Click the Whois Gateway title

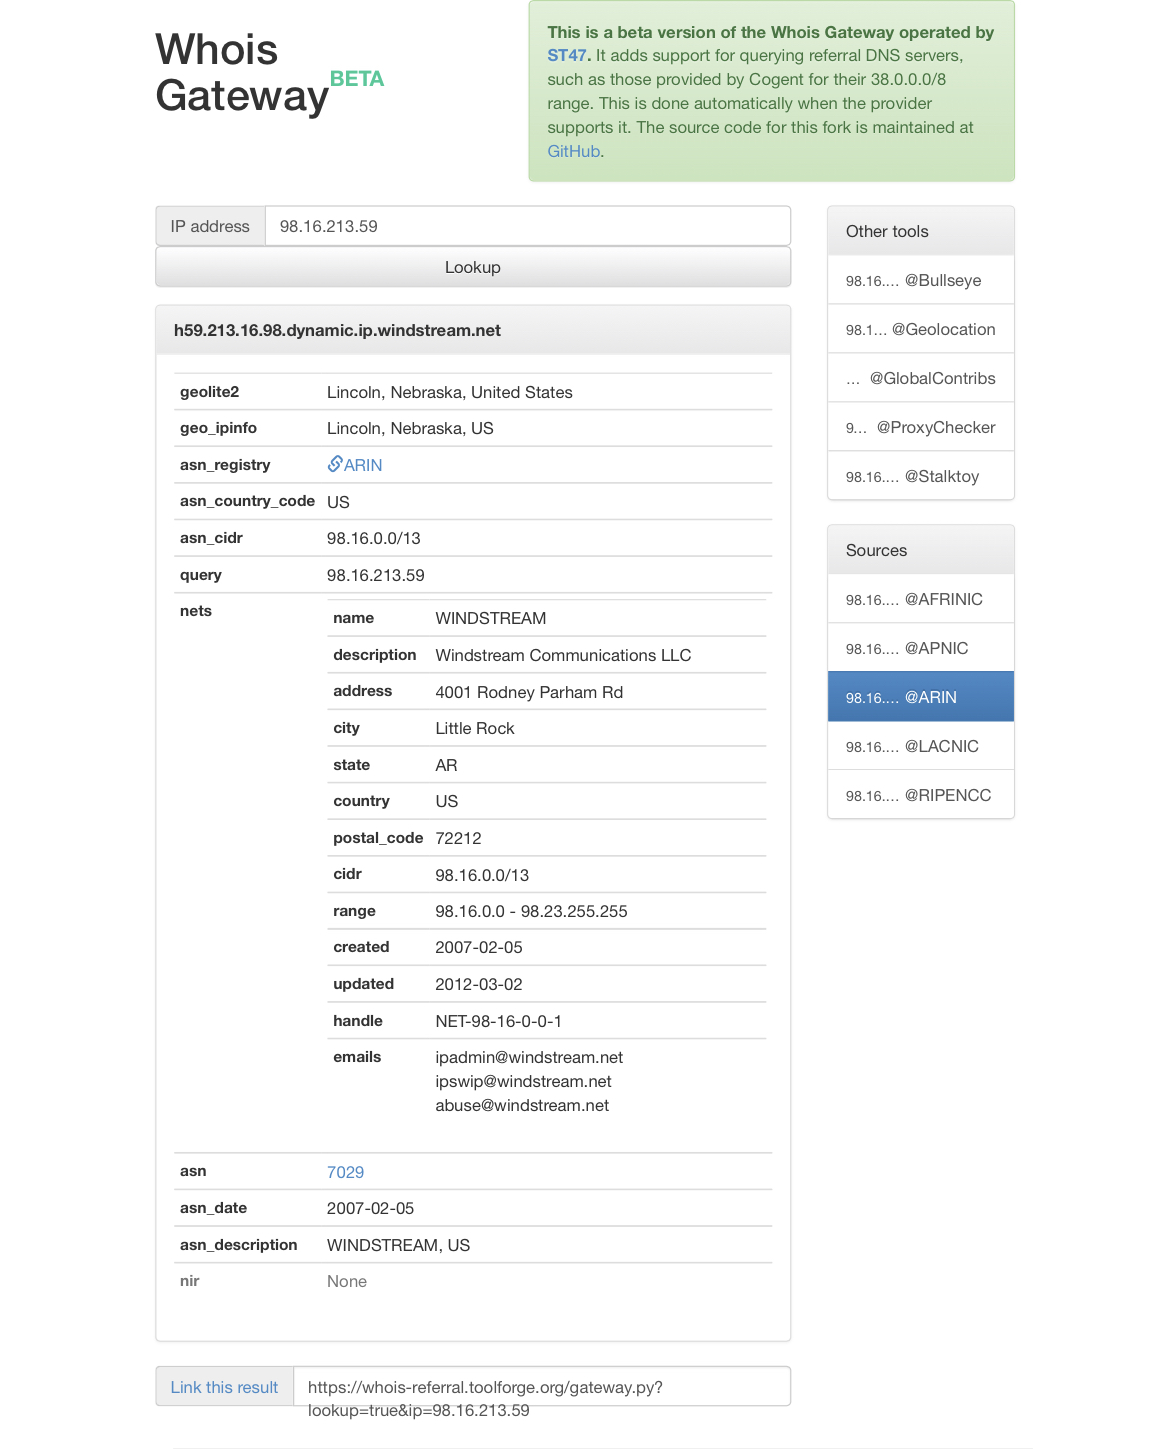[242, 73]
